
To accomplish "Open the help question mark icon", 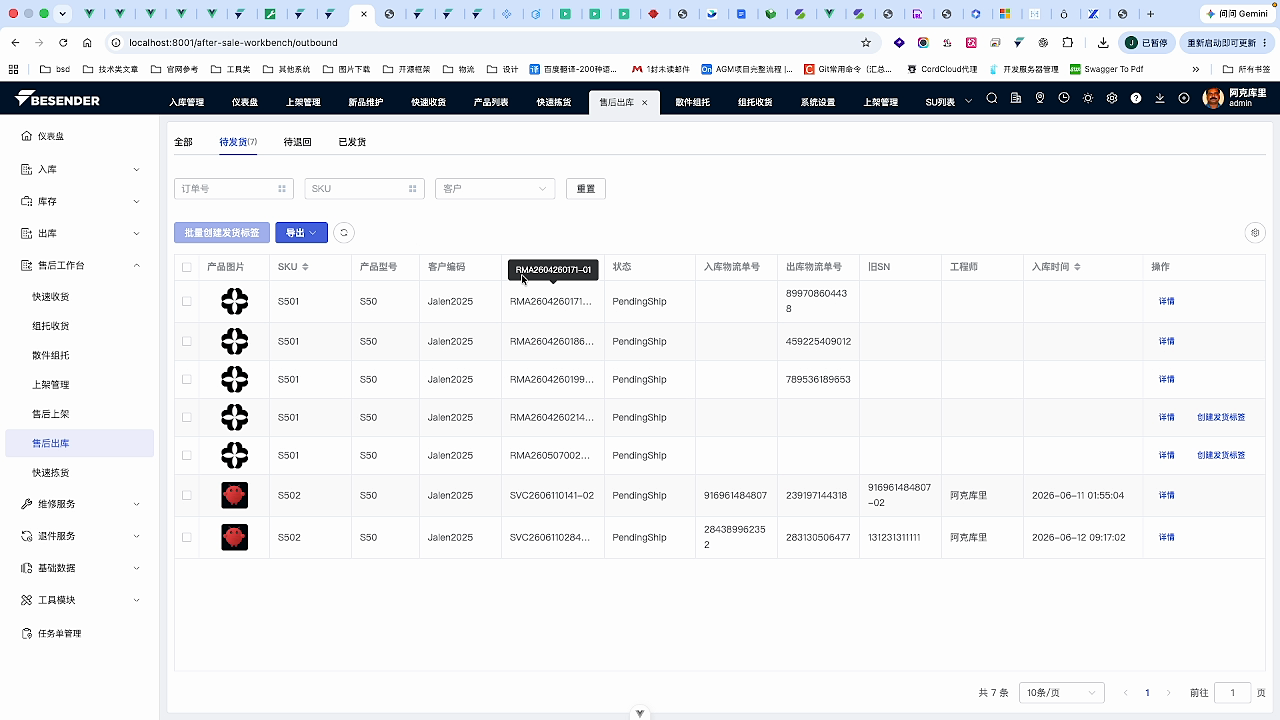I will click(x=1136, y=98).
